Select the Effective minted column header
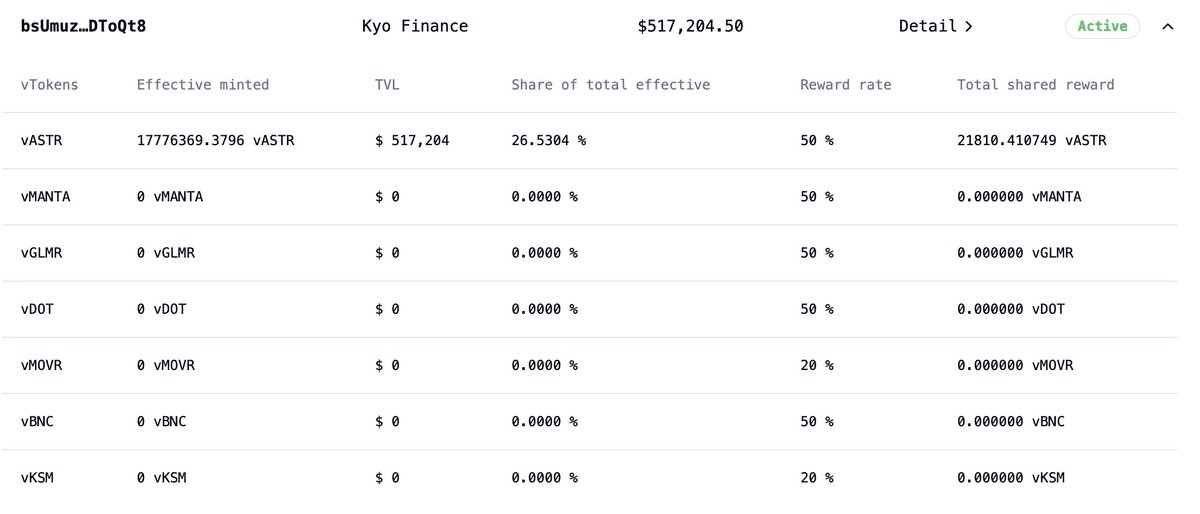The image size is (1200, 514). click(202, 85)
